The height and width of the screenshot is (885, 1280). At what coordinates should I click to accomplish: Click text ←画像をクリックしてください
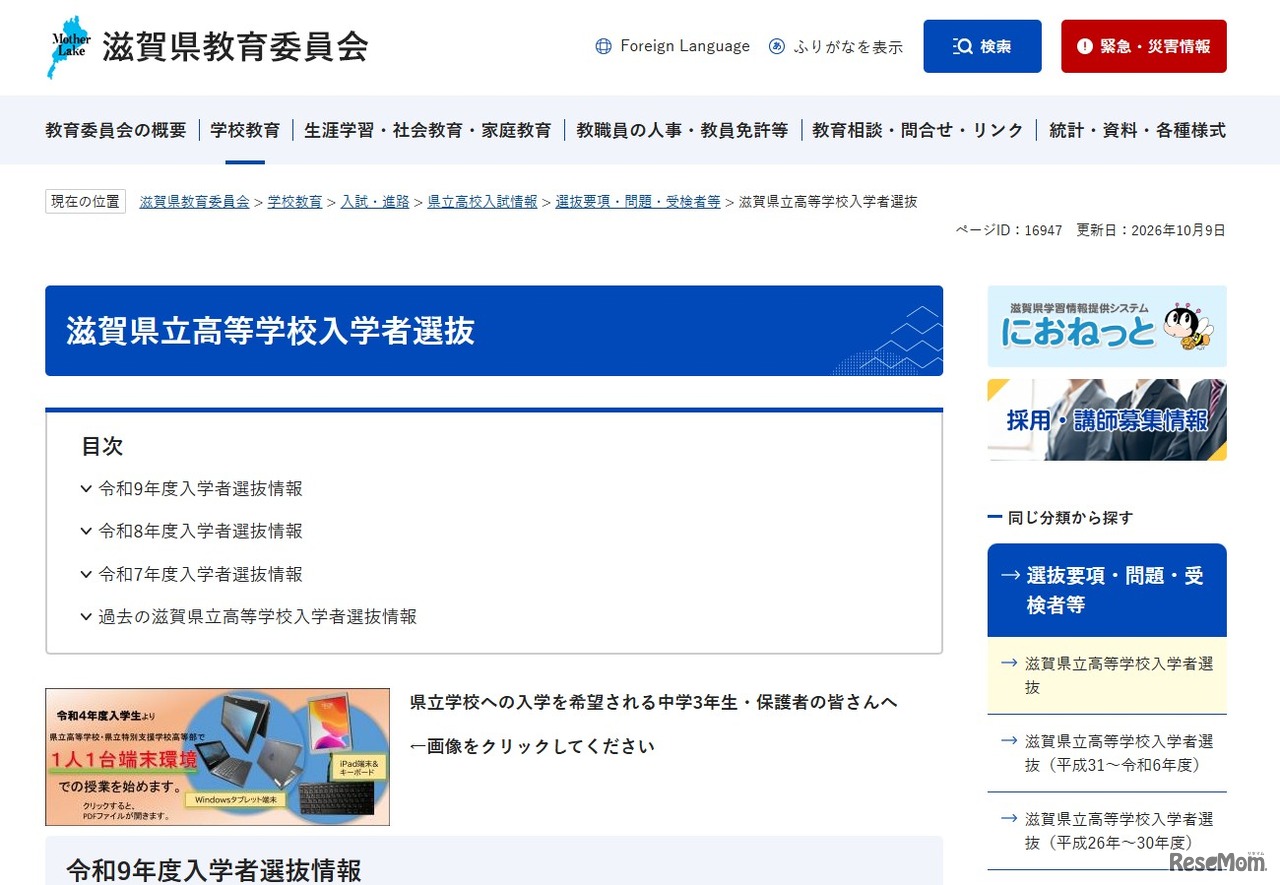532,746
